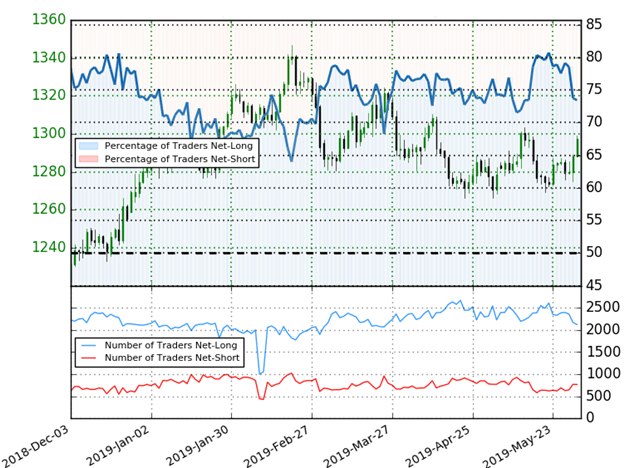This screenshot has width=624, height=468.
Task: Click the 500 traders axis label
Action: 598,396
